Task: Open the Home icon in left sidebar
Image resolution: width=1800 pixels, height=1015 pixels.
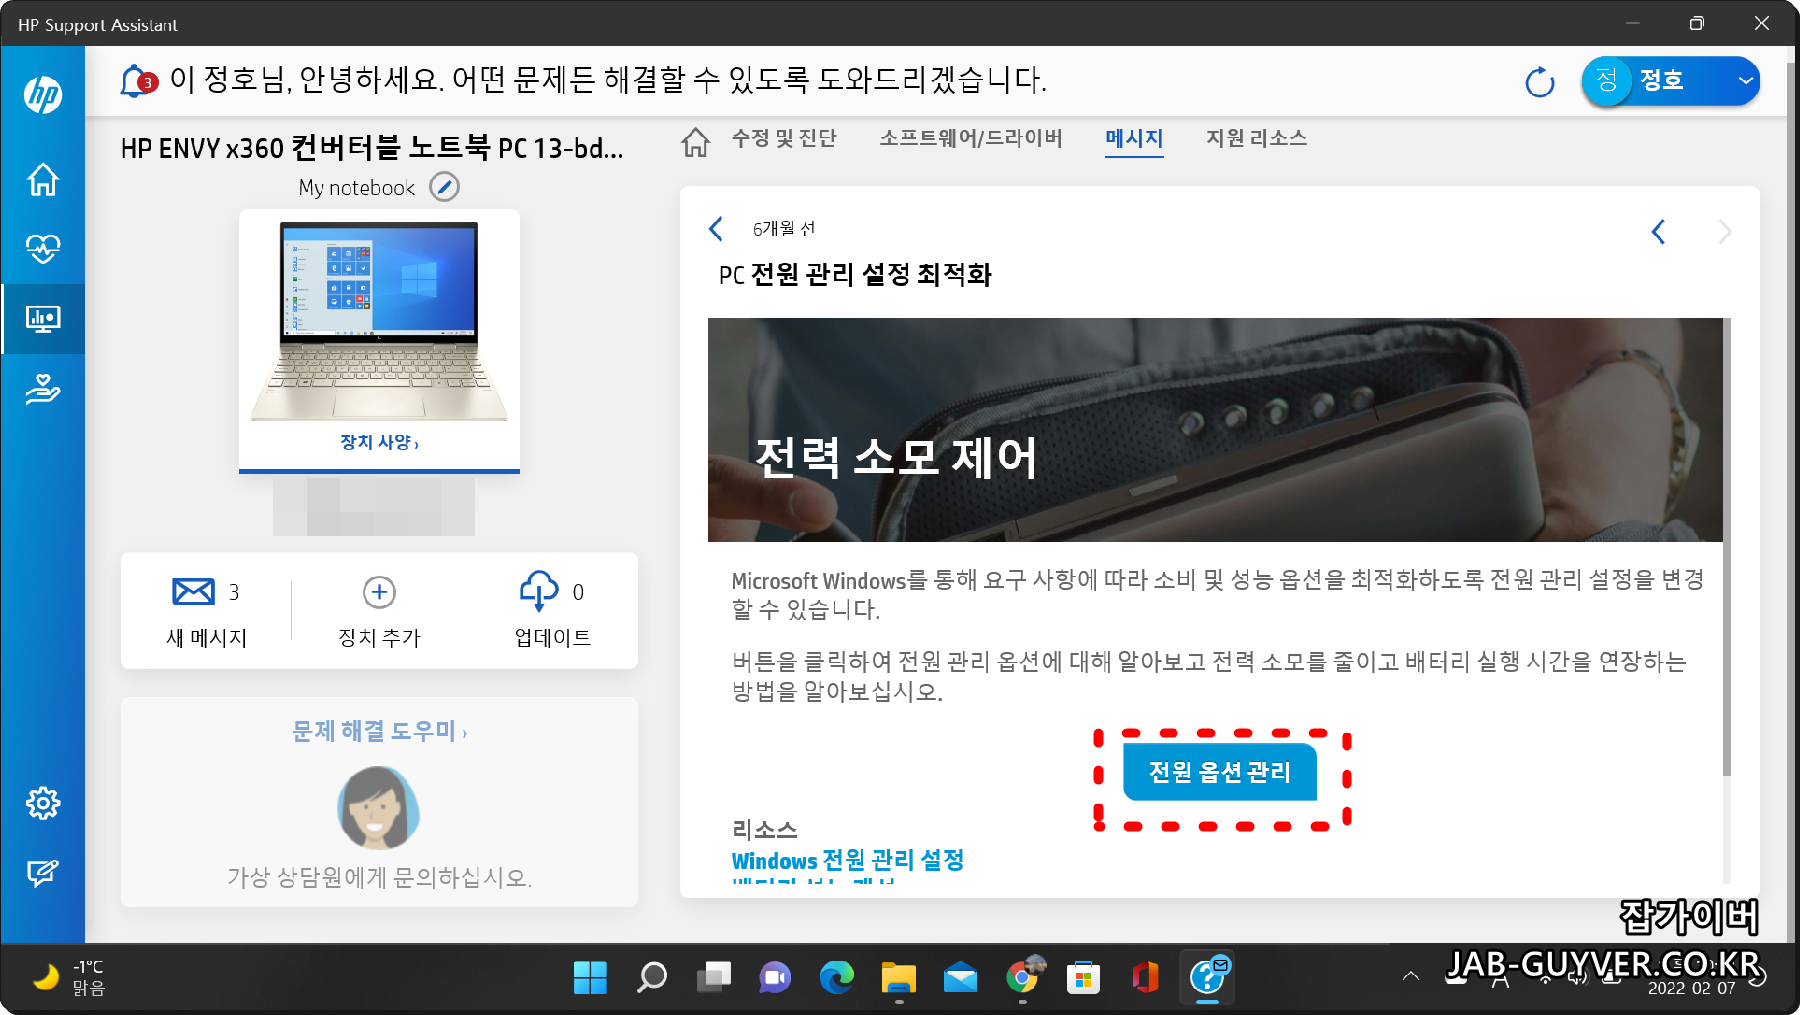Action: [x=43, y=179]
